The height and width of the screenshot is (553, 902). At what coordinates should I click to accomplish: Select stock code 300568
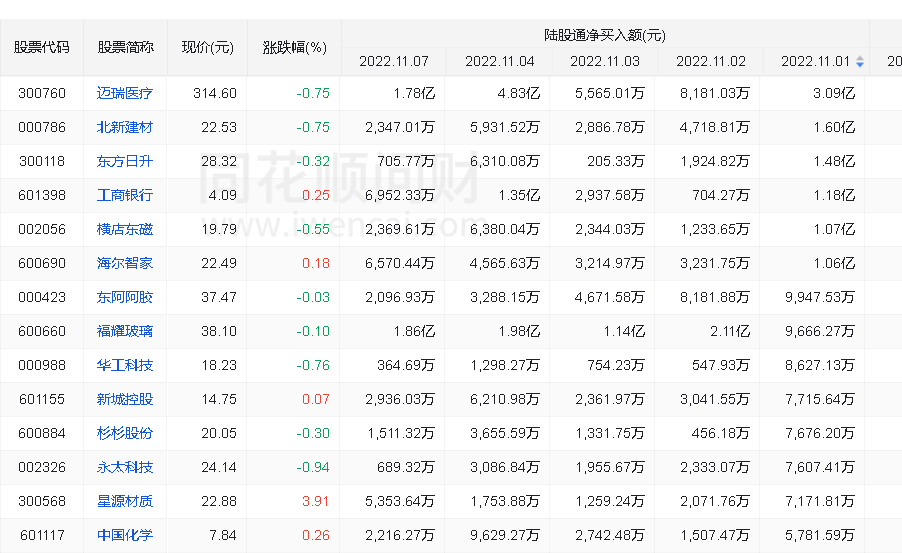pyautogui.click(x=42, y=501)
